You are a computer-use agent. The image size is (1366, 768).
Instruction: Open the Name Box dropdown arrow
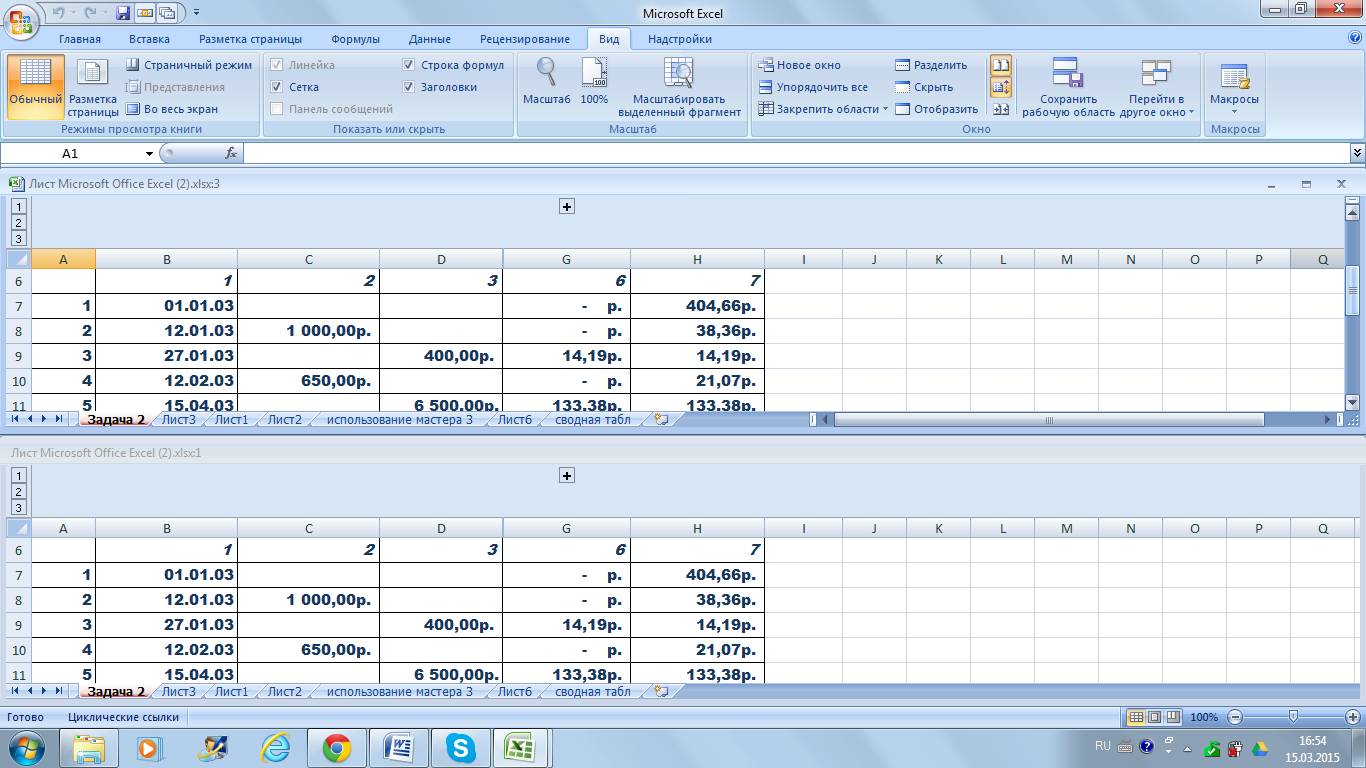point(149,153)
